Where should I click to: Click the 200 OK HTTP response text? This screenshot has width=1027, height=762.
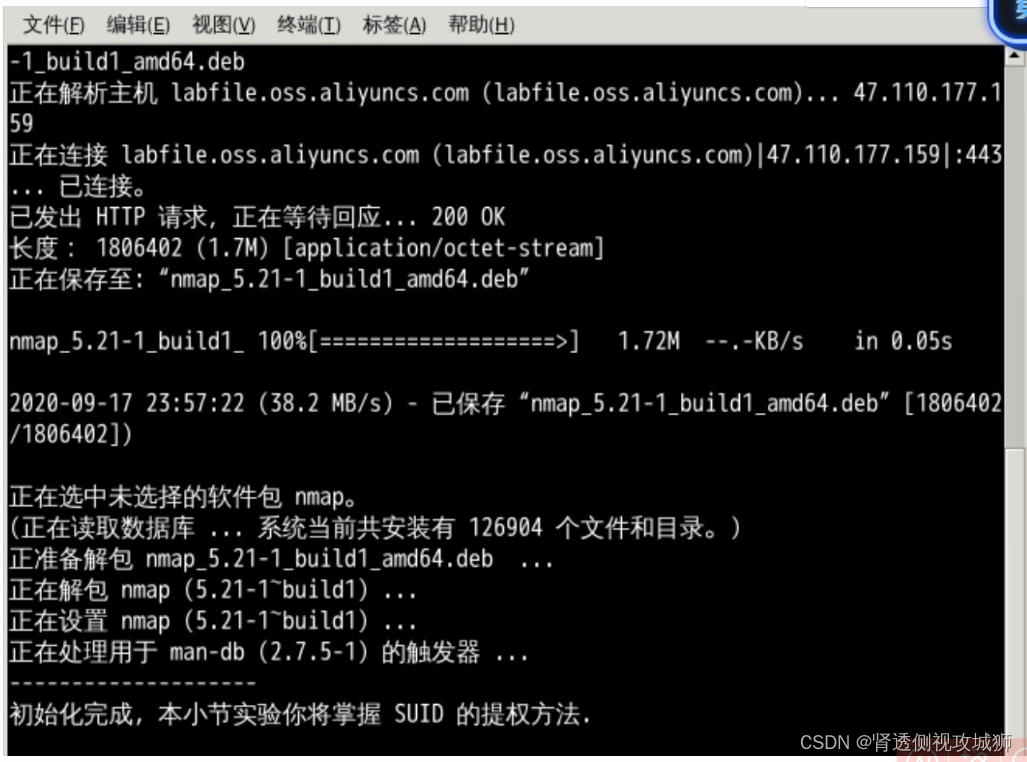468,217
